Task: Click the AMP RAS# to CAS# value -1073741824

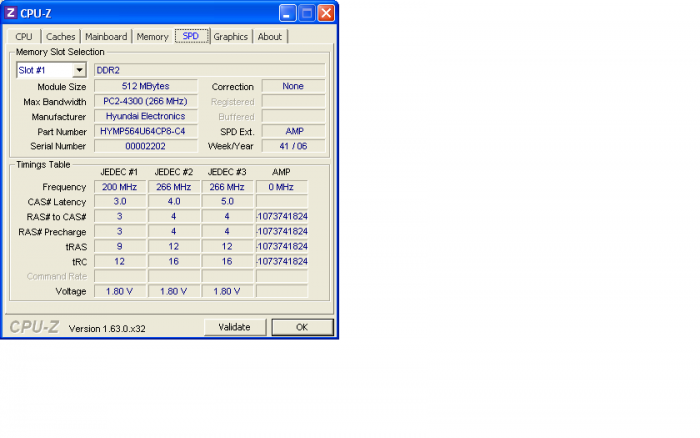Action: coord(281,217)
